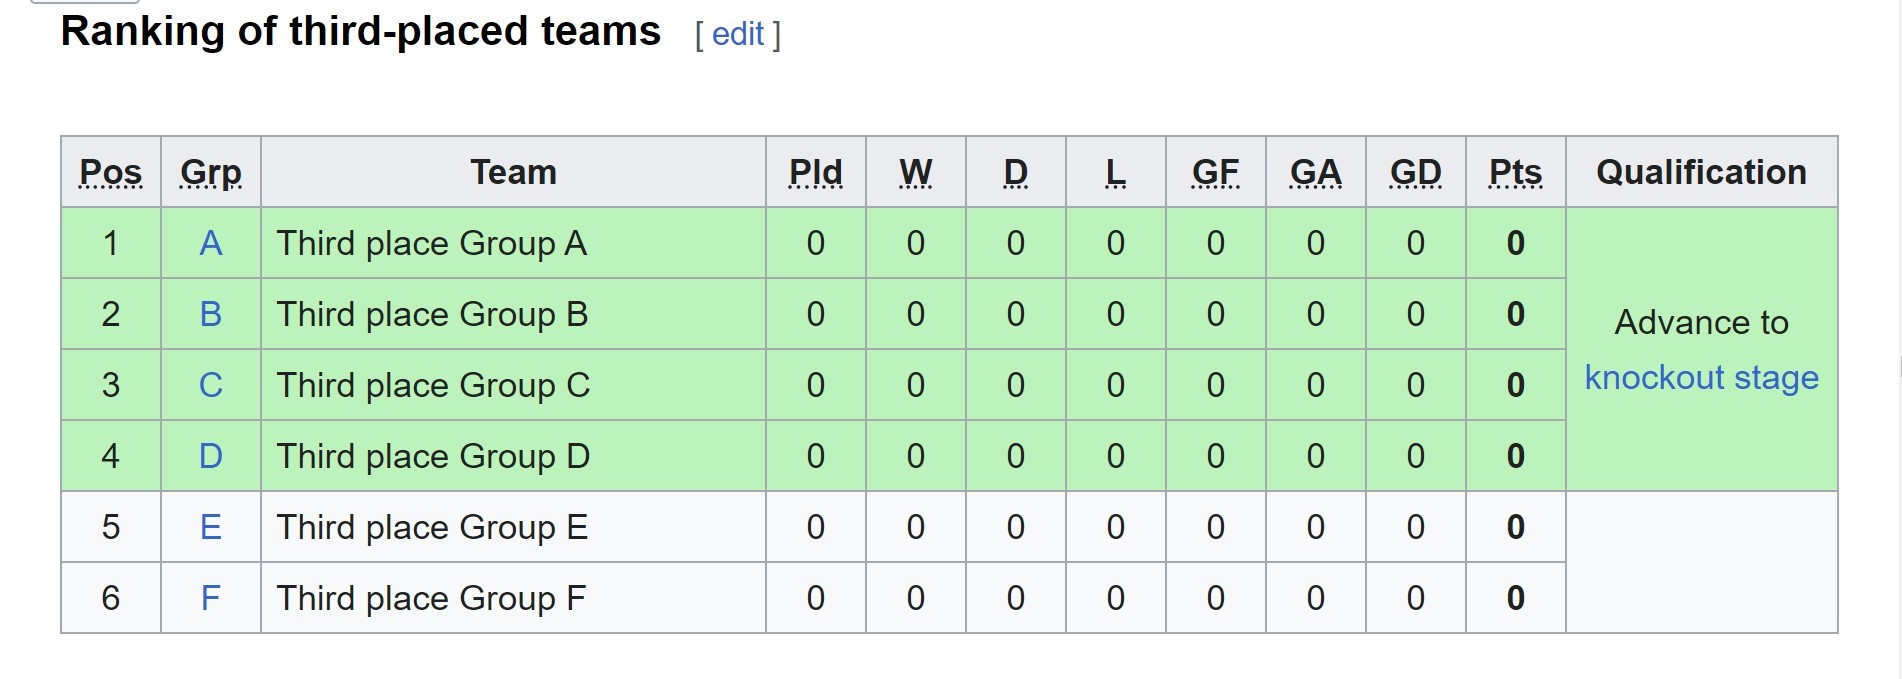Click the Pos column header abbreviation
Viewport: 1902px width, 679px height.
111,172
